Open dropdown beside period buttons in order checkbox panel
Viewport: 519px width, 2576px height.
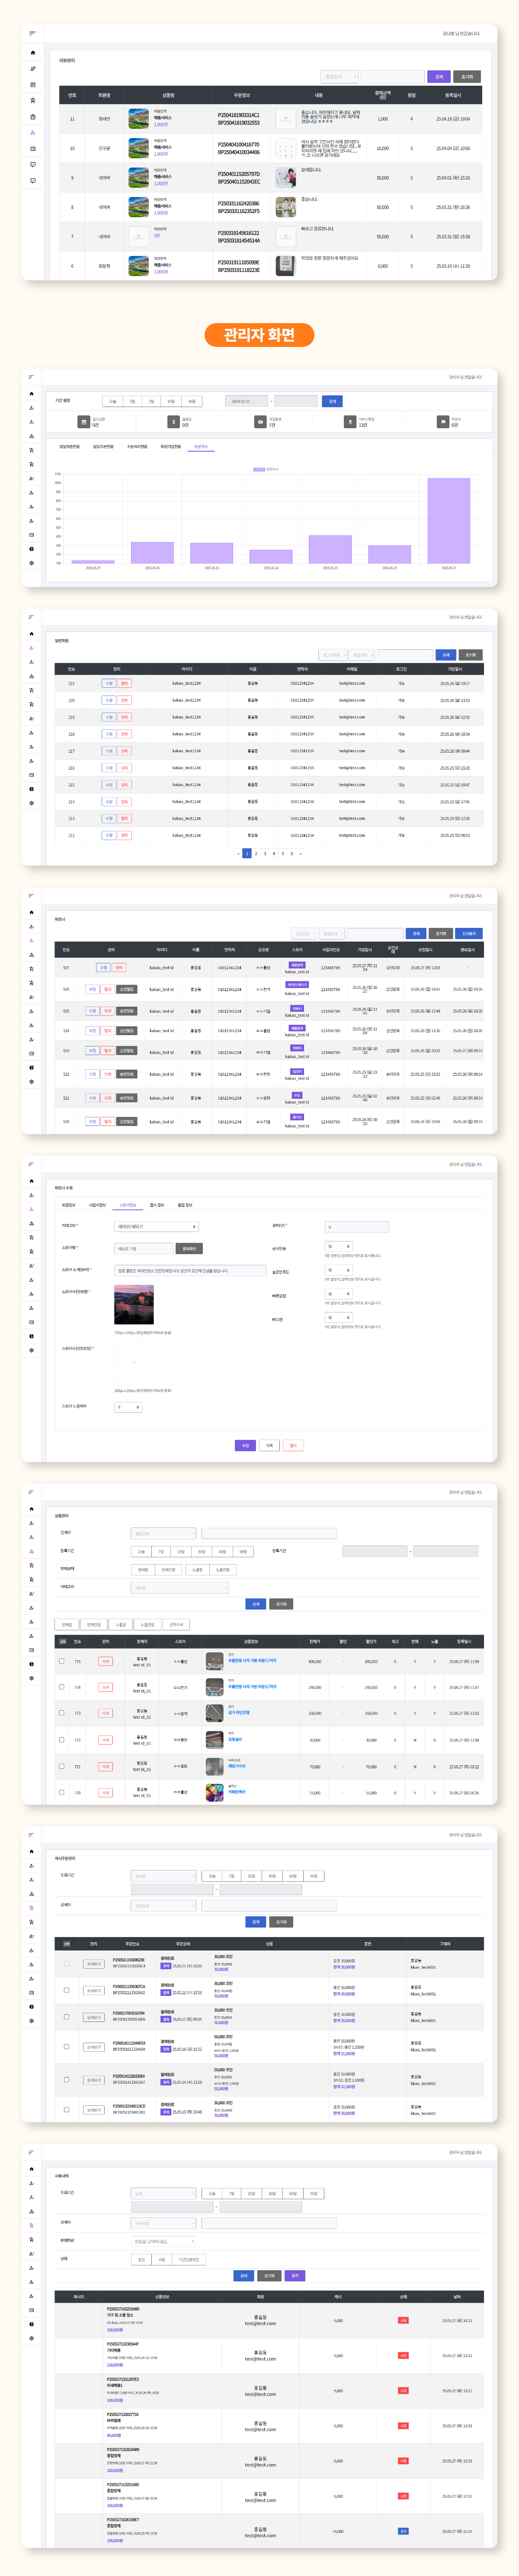(x=163, y=1876)
